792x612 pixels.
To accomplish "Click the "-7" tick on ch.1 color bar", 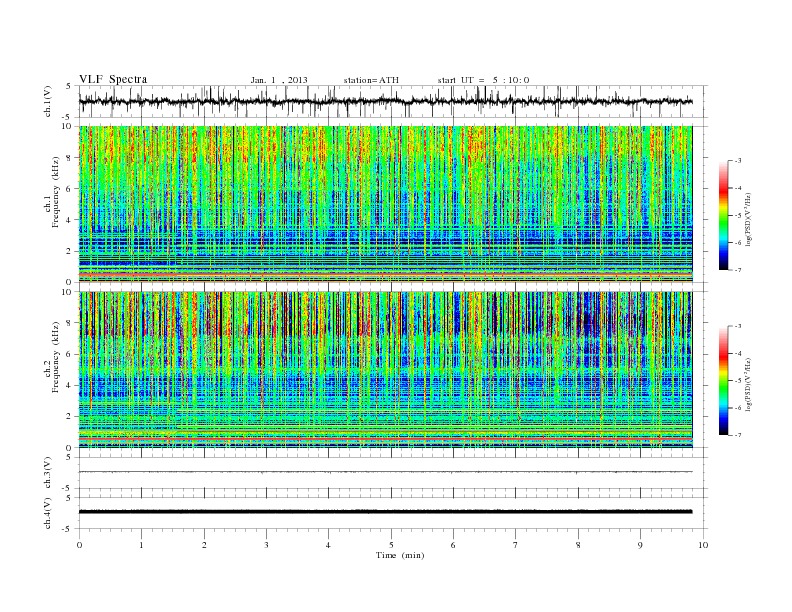I will pos(738,270).
